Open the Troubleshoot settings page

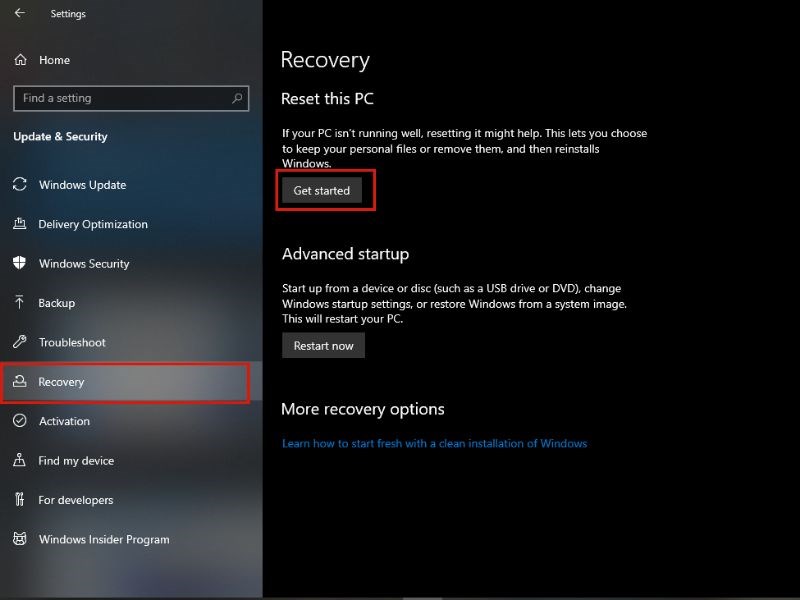[72, 342]
